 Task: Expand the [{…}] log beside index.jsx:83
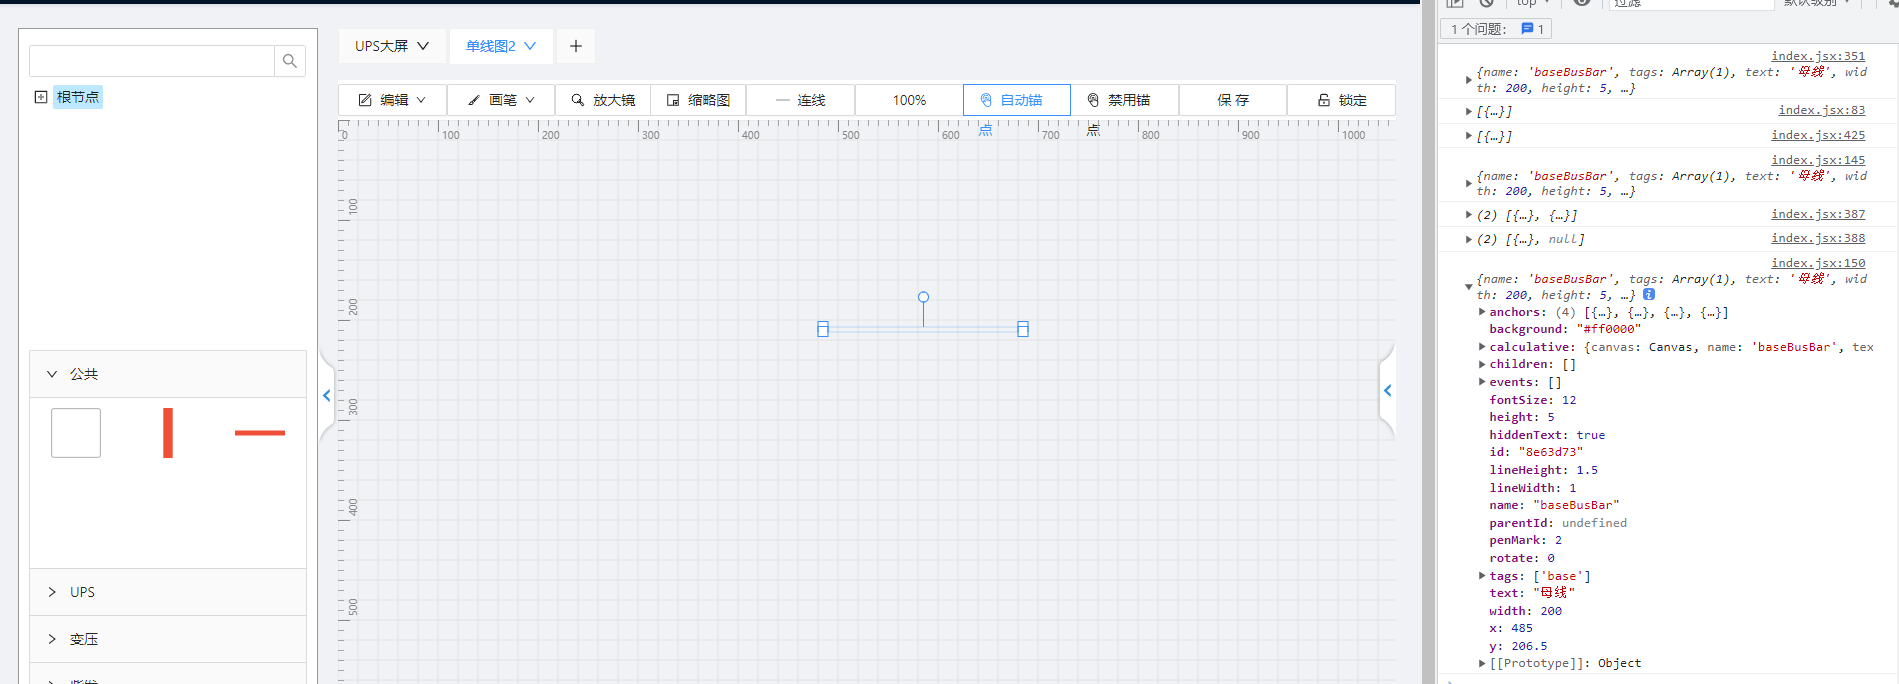[x=1468, y=111]
